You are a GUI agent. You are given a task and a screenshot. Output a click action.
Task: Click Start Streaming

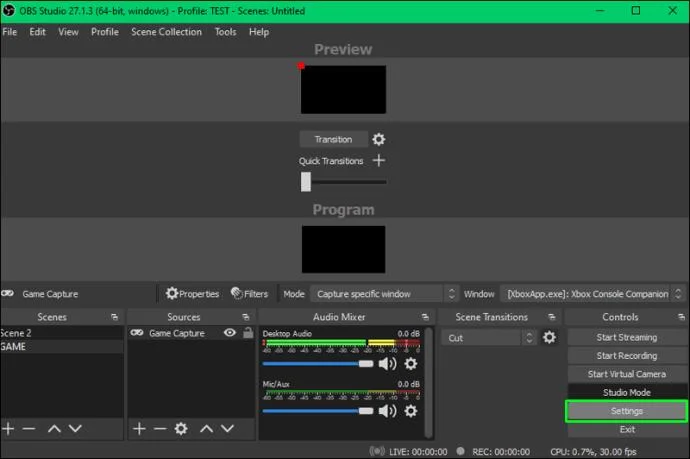click(627, 337)
